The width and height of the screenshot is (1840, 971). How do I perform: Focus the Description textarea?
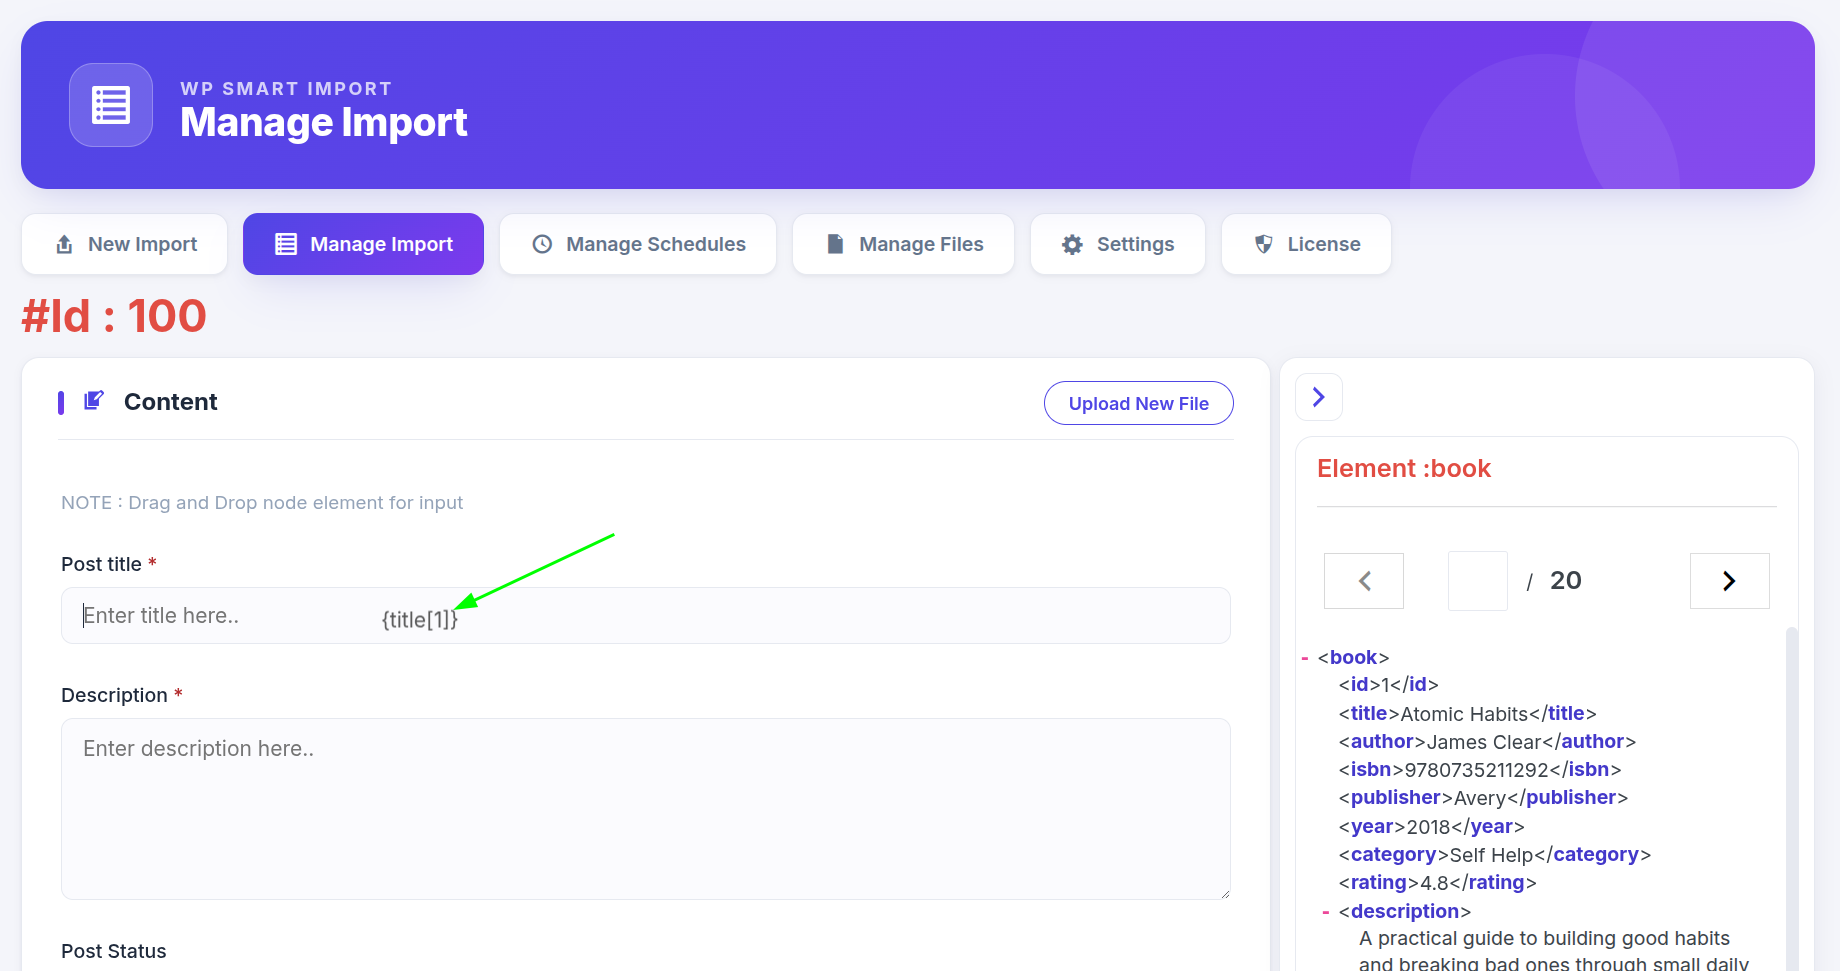(x=646, y=809)
